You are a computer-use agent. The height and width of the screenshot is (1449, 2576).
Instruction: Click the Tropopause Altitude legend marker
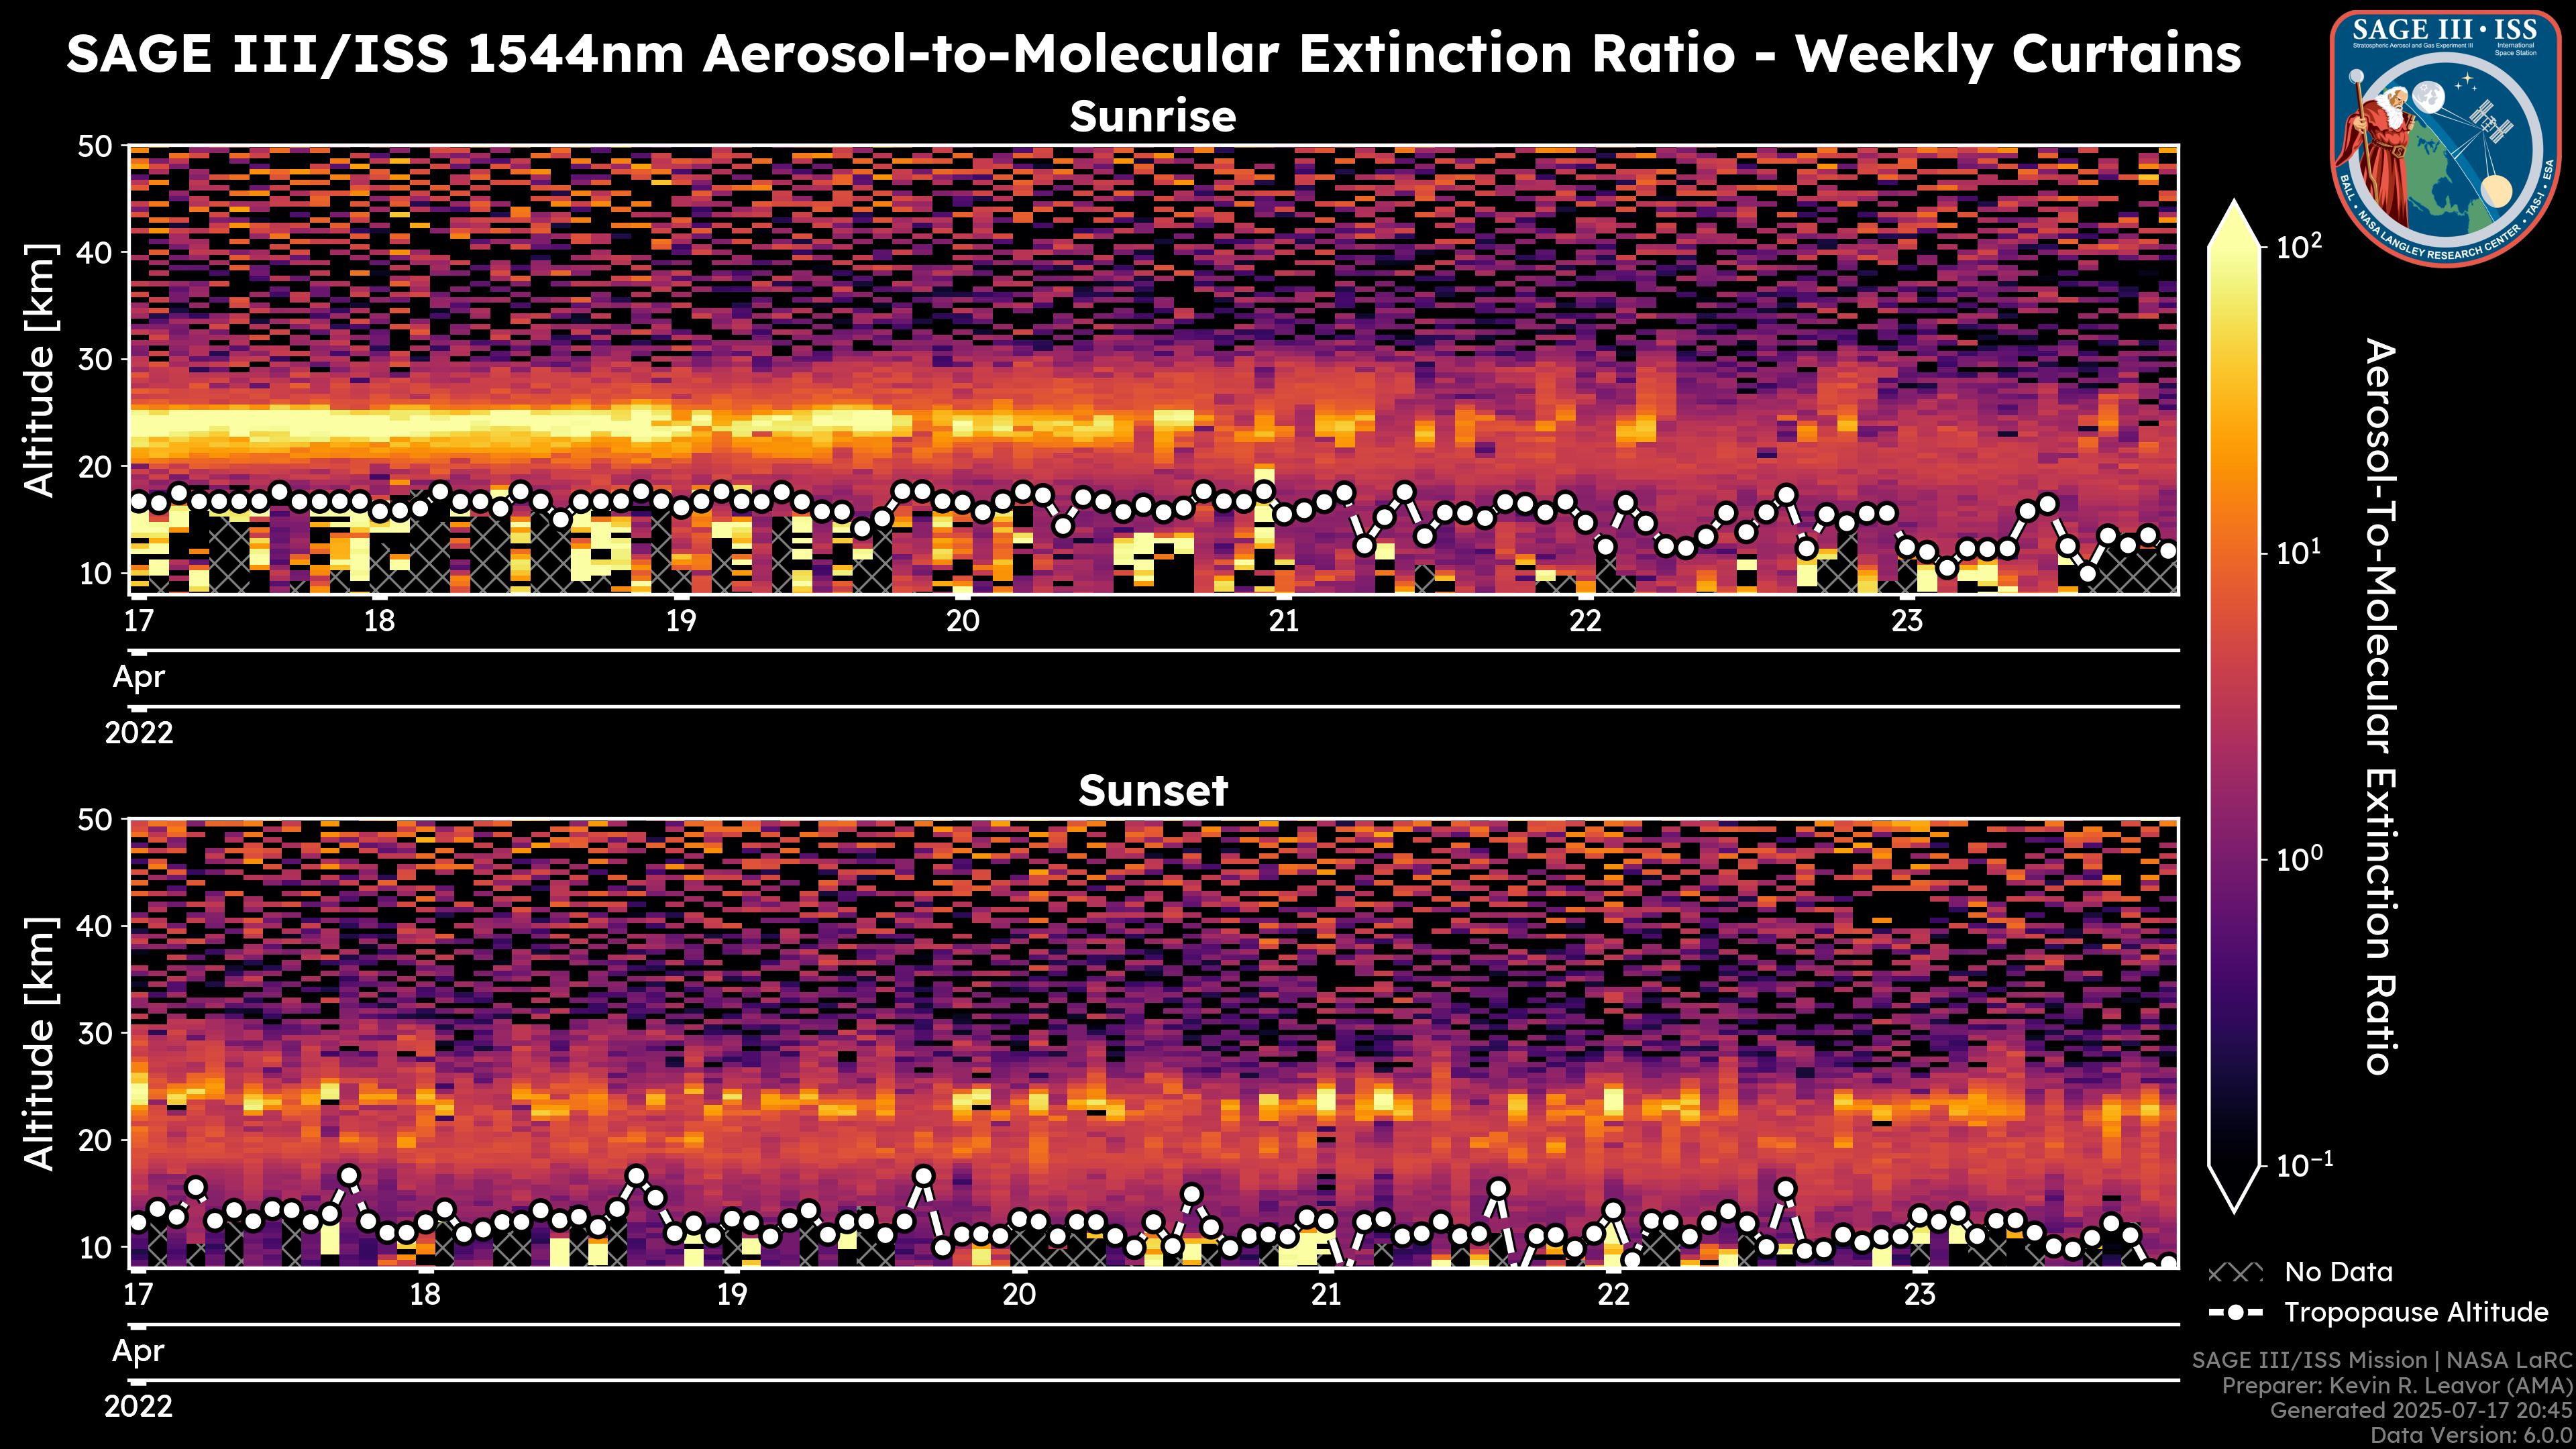point(2235,1312)
